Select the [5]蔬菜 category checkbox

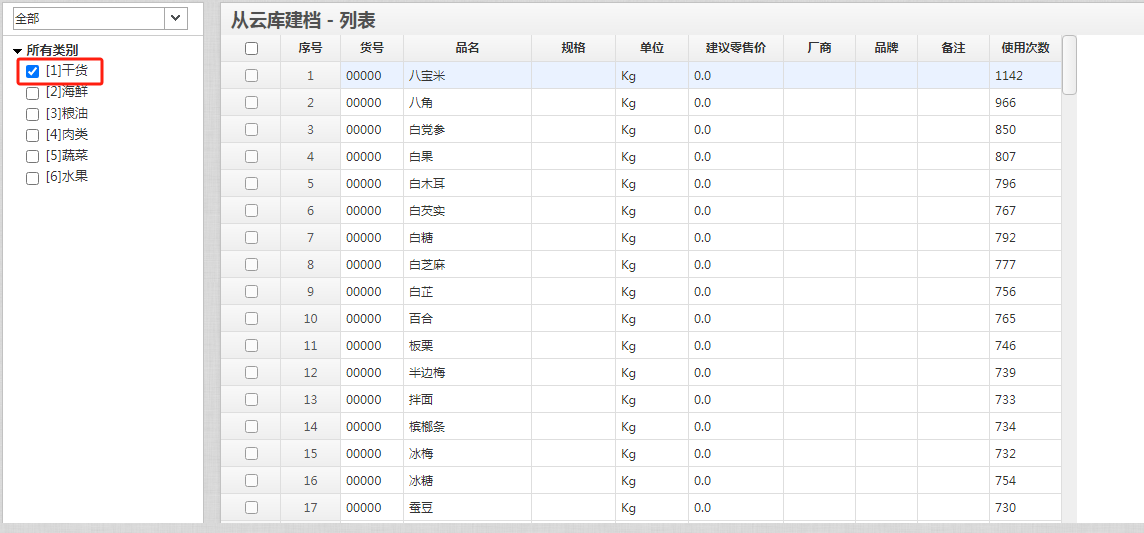32,157
